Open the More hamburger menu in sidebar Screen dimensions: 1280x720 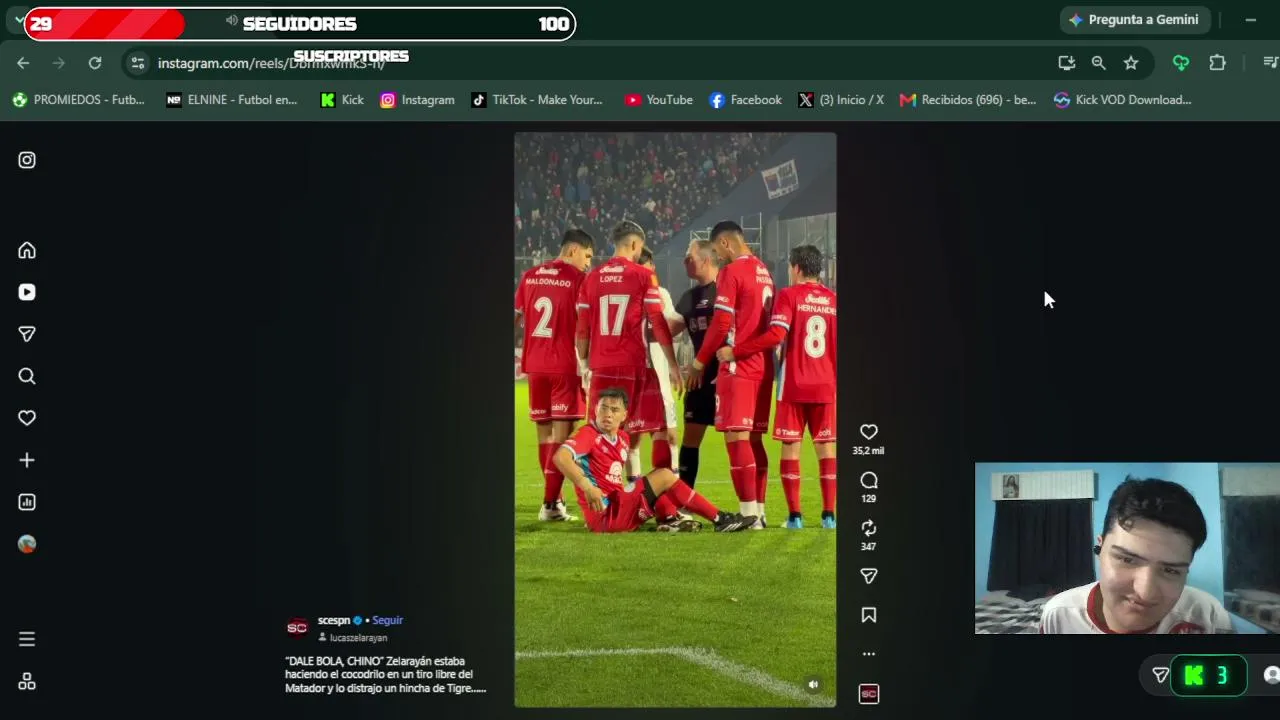(x=27, y=639)
